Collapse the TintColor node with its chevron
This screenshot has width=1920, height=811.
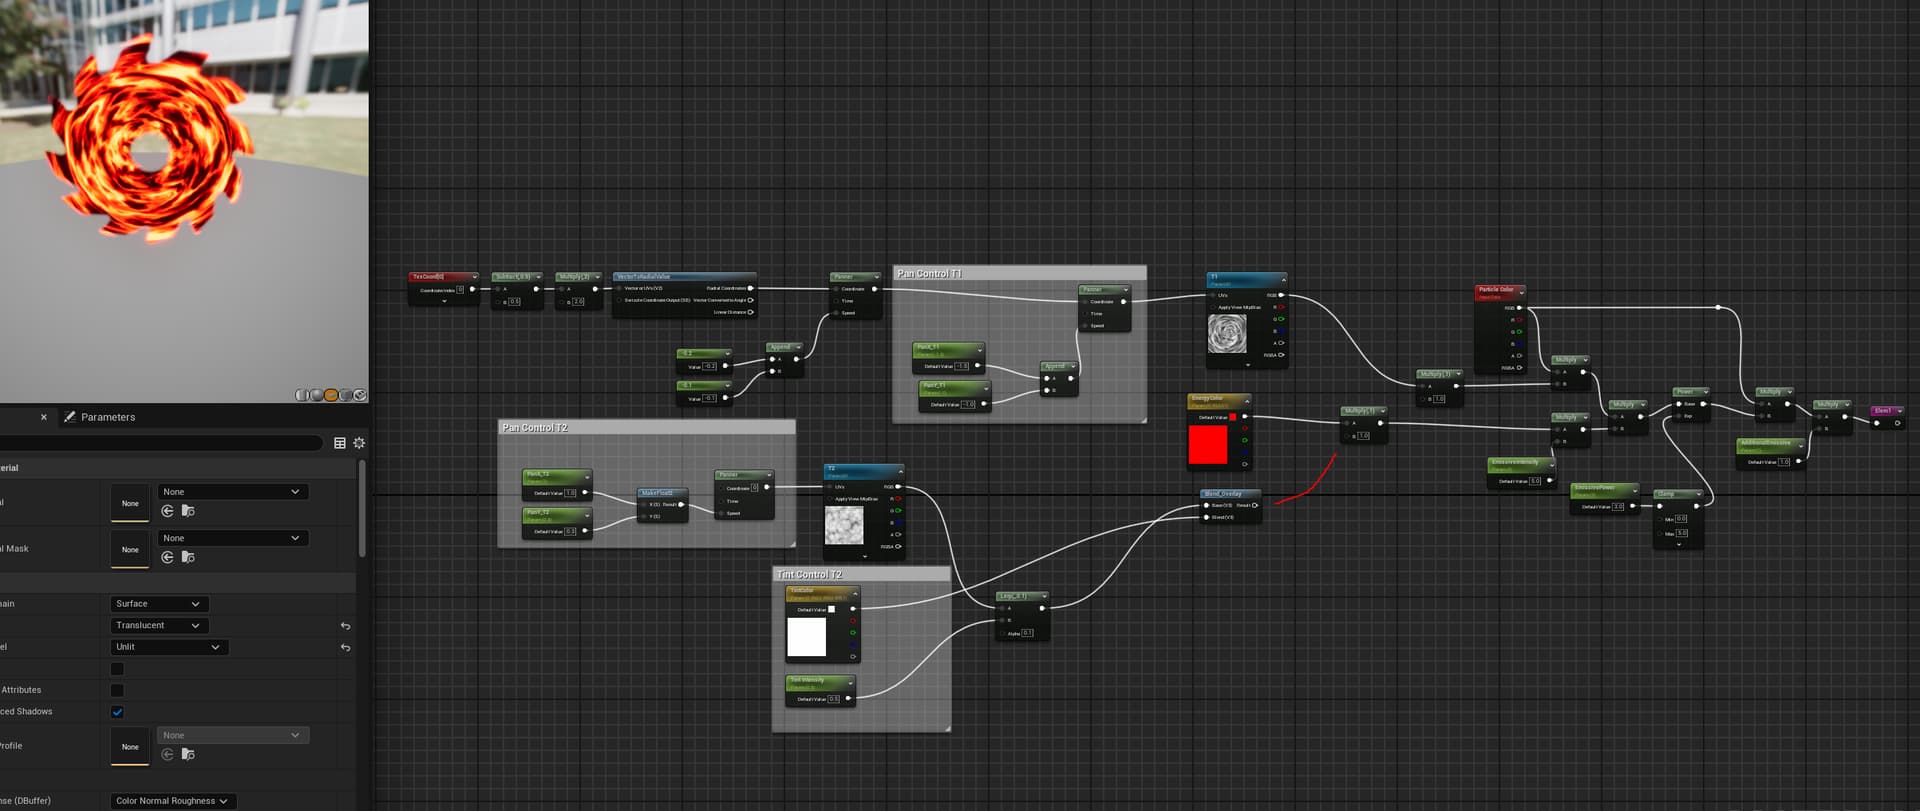(x=854, y=594)
